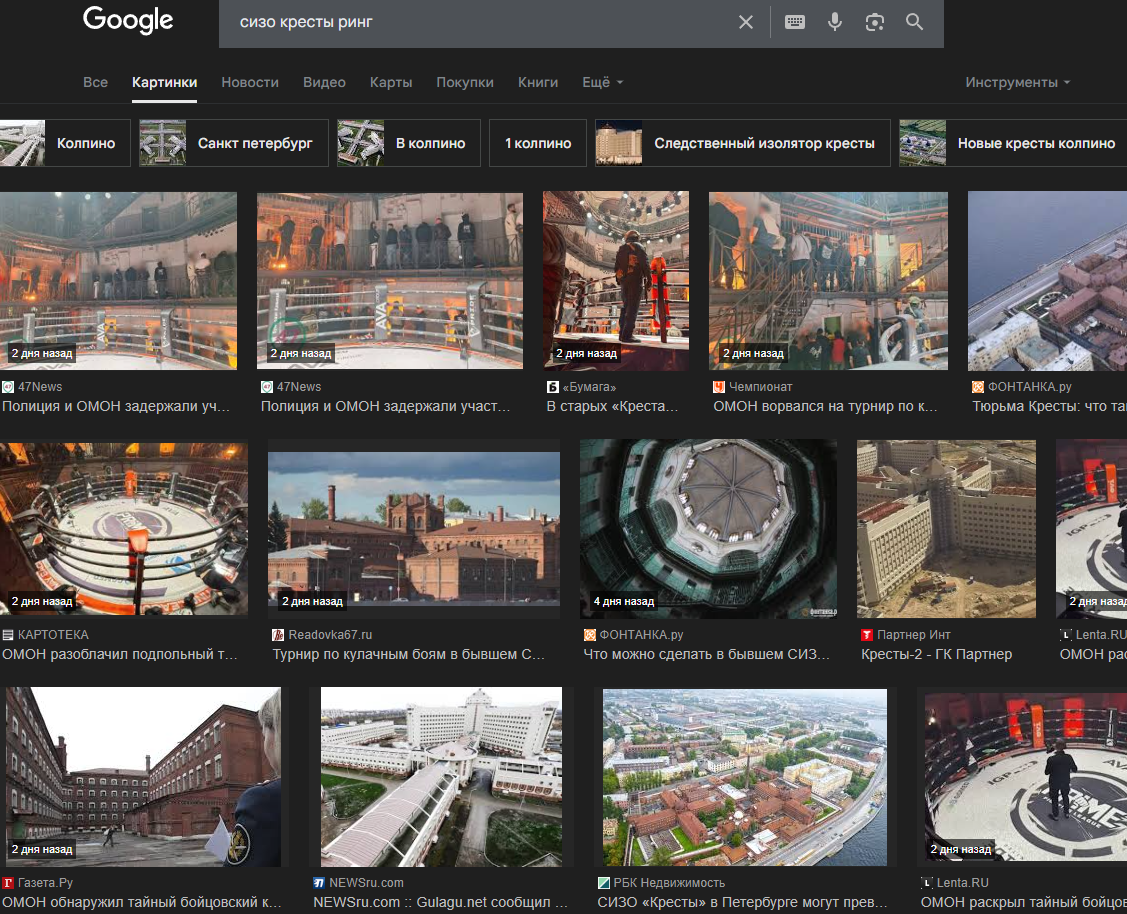
Task: Open the Инструменты dropdown
Action: tap(1017, 82)
